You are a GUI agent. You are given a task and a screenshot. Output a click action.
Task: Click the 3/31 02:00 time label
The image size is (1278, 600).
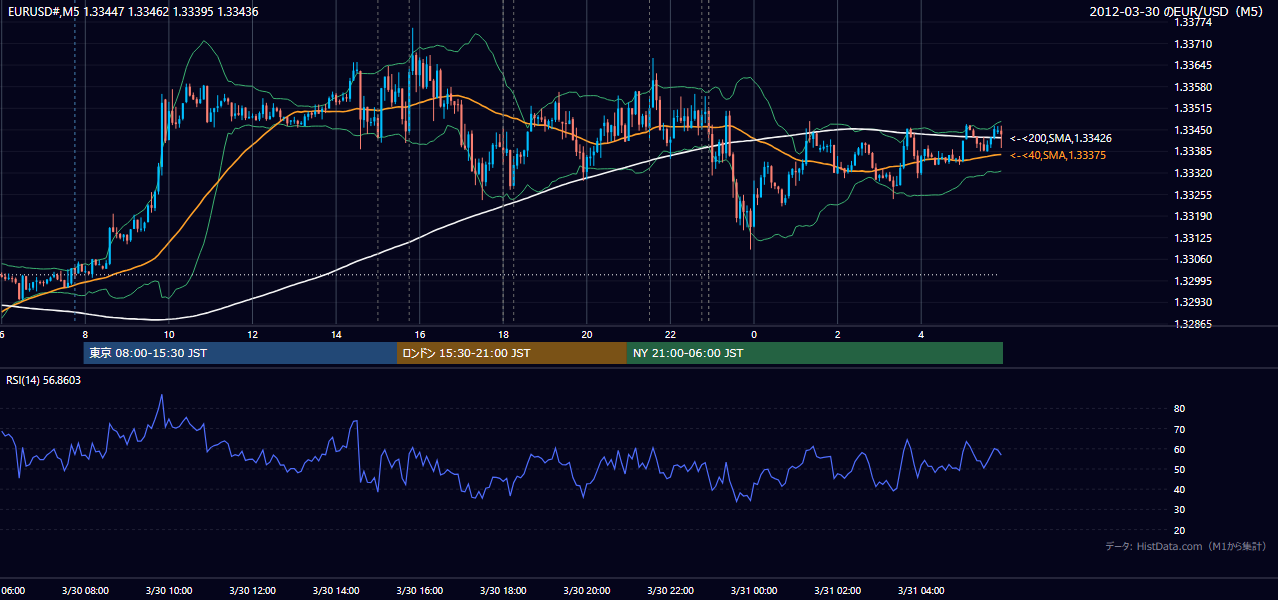837,591
